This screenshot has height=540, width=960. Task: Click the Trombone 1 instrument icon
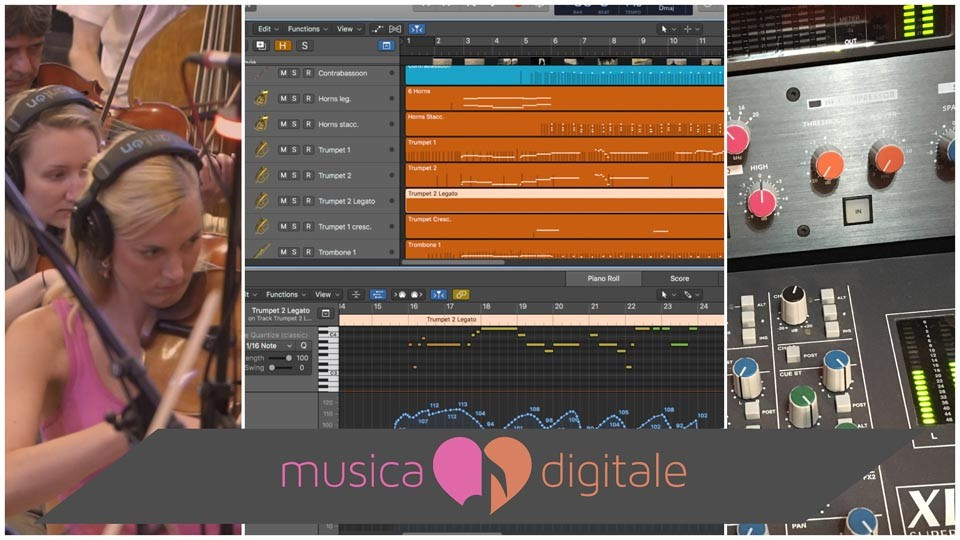(261, 252)
